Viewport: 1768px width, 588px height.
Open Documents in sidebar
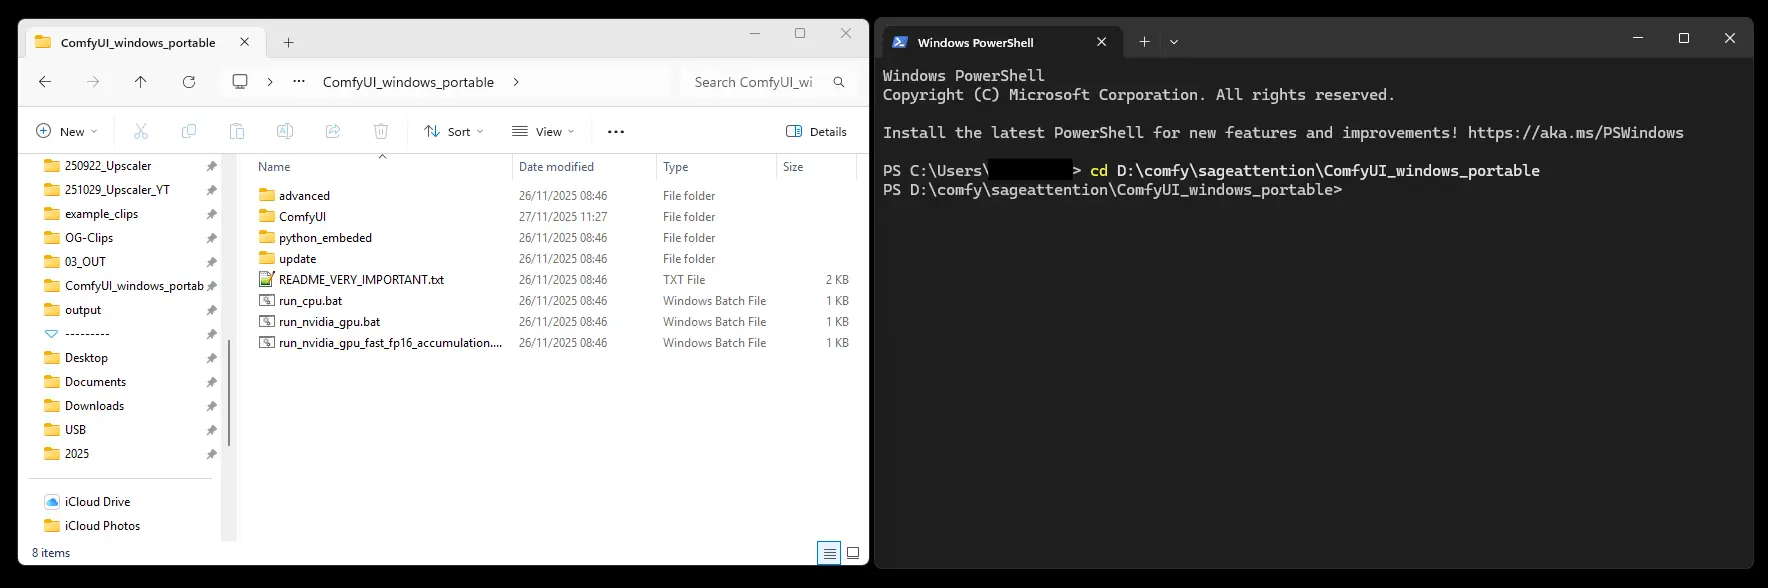(95, 382)
